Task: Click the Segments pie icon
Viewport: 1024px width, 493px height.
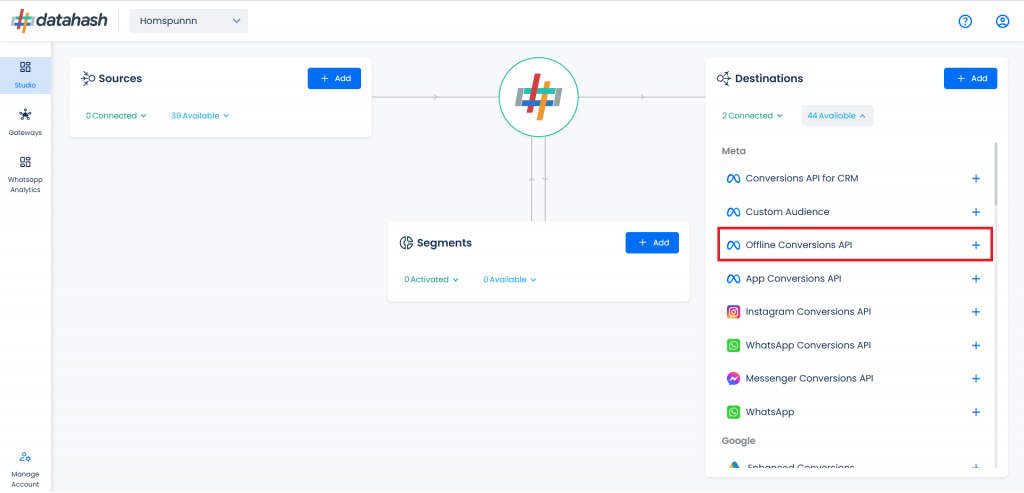Action: click(x=406, y=243)
